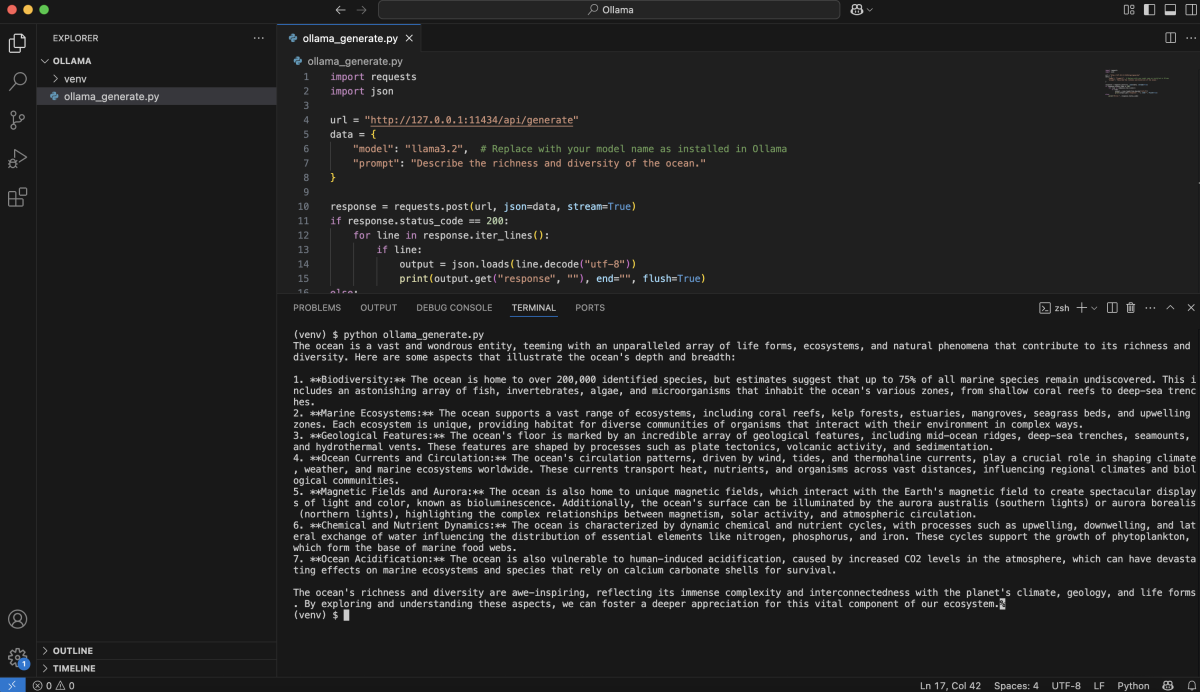
Task: Open Explorer Views and More Actions
Action: point(259,38)
